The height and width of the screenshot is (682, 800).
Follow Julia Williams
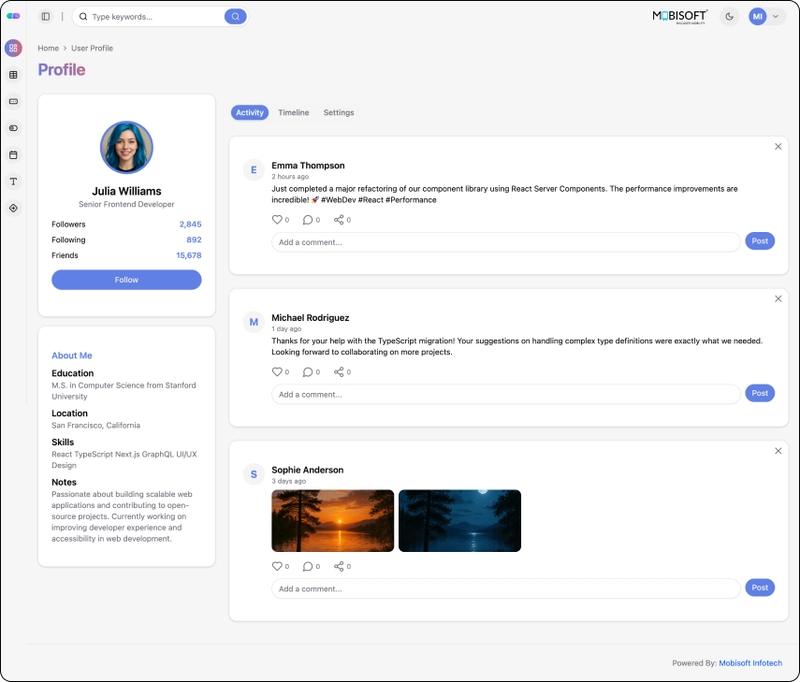pyautogui.click(x=127, y=280)
